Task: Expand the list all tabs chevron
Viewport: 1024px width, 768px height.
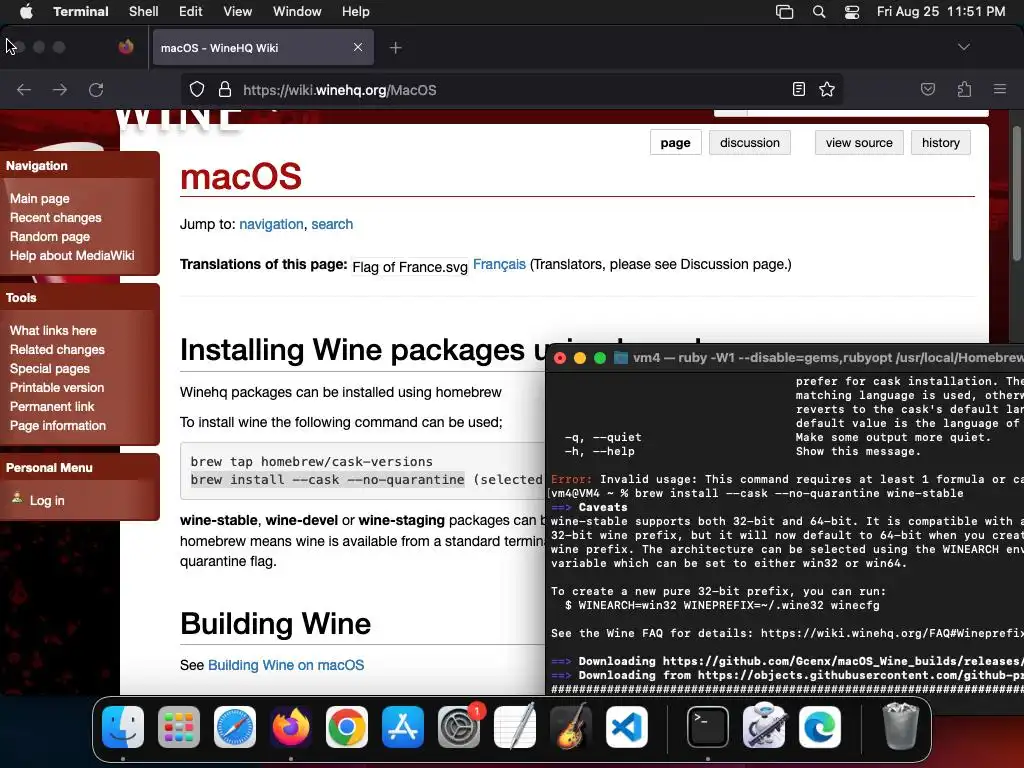Action: coord(963,47)
